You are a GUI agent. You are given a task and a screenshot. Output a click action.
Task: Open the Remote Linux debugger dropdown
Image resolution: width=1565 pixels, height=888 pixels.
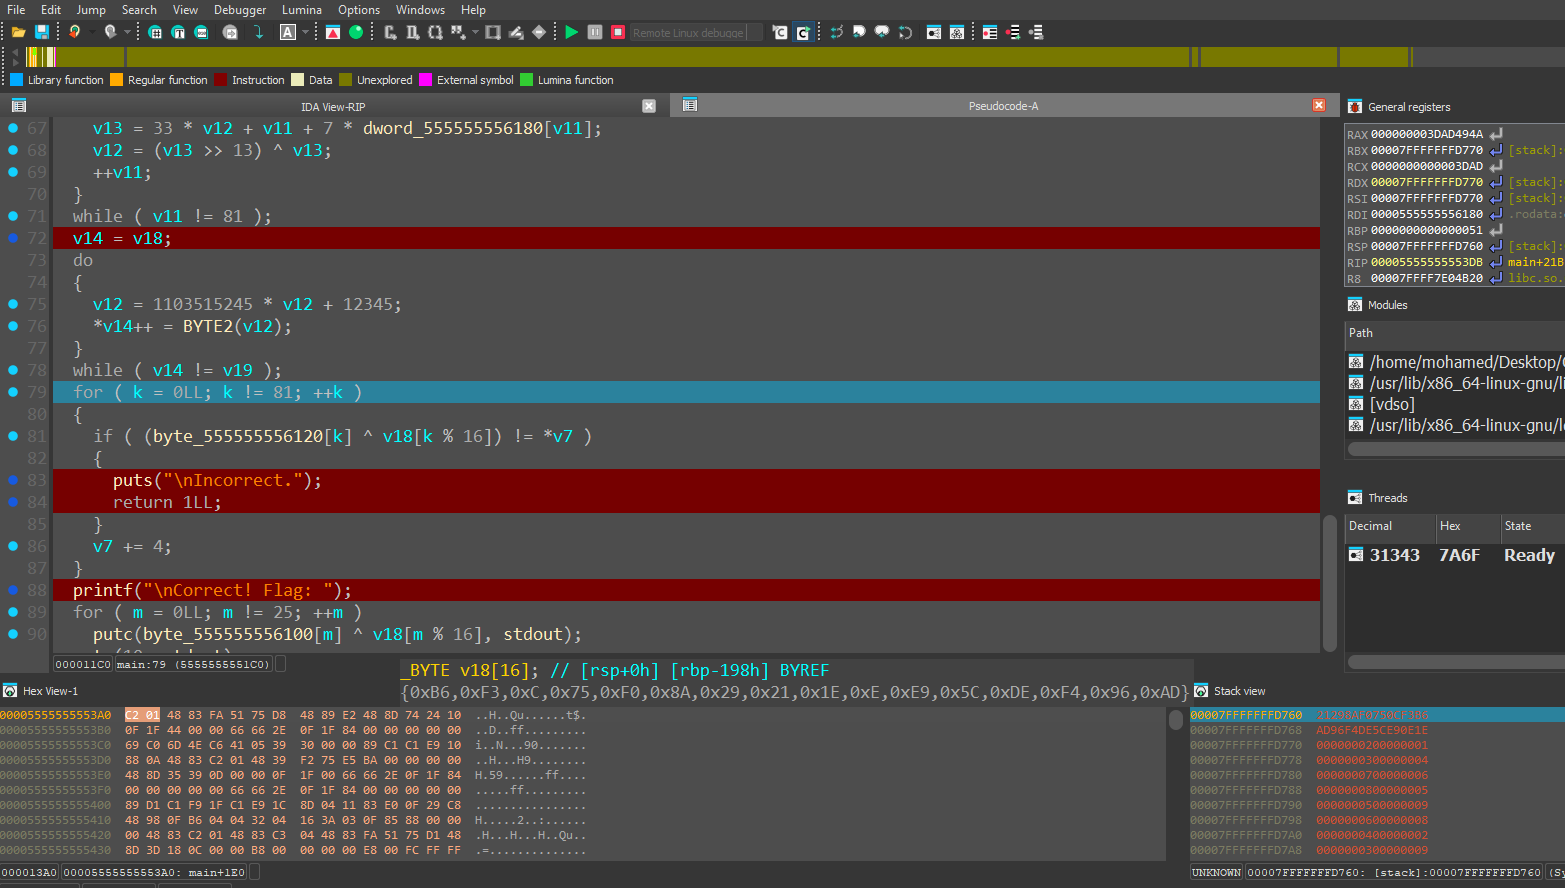[696, 32]
